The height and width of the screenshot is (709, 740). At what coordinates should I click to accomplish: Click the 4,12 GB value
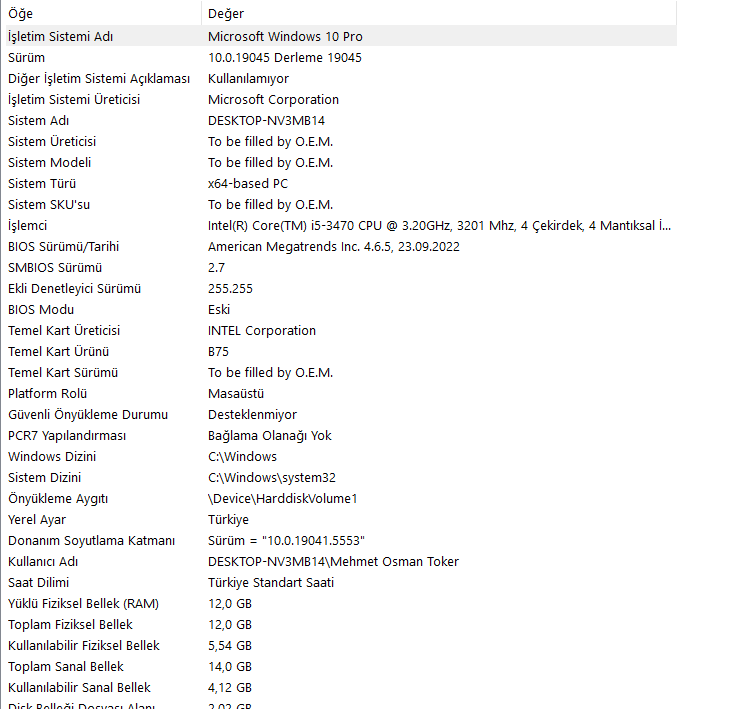[230, 688]
